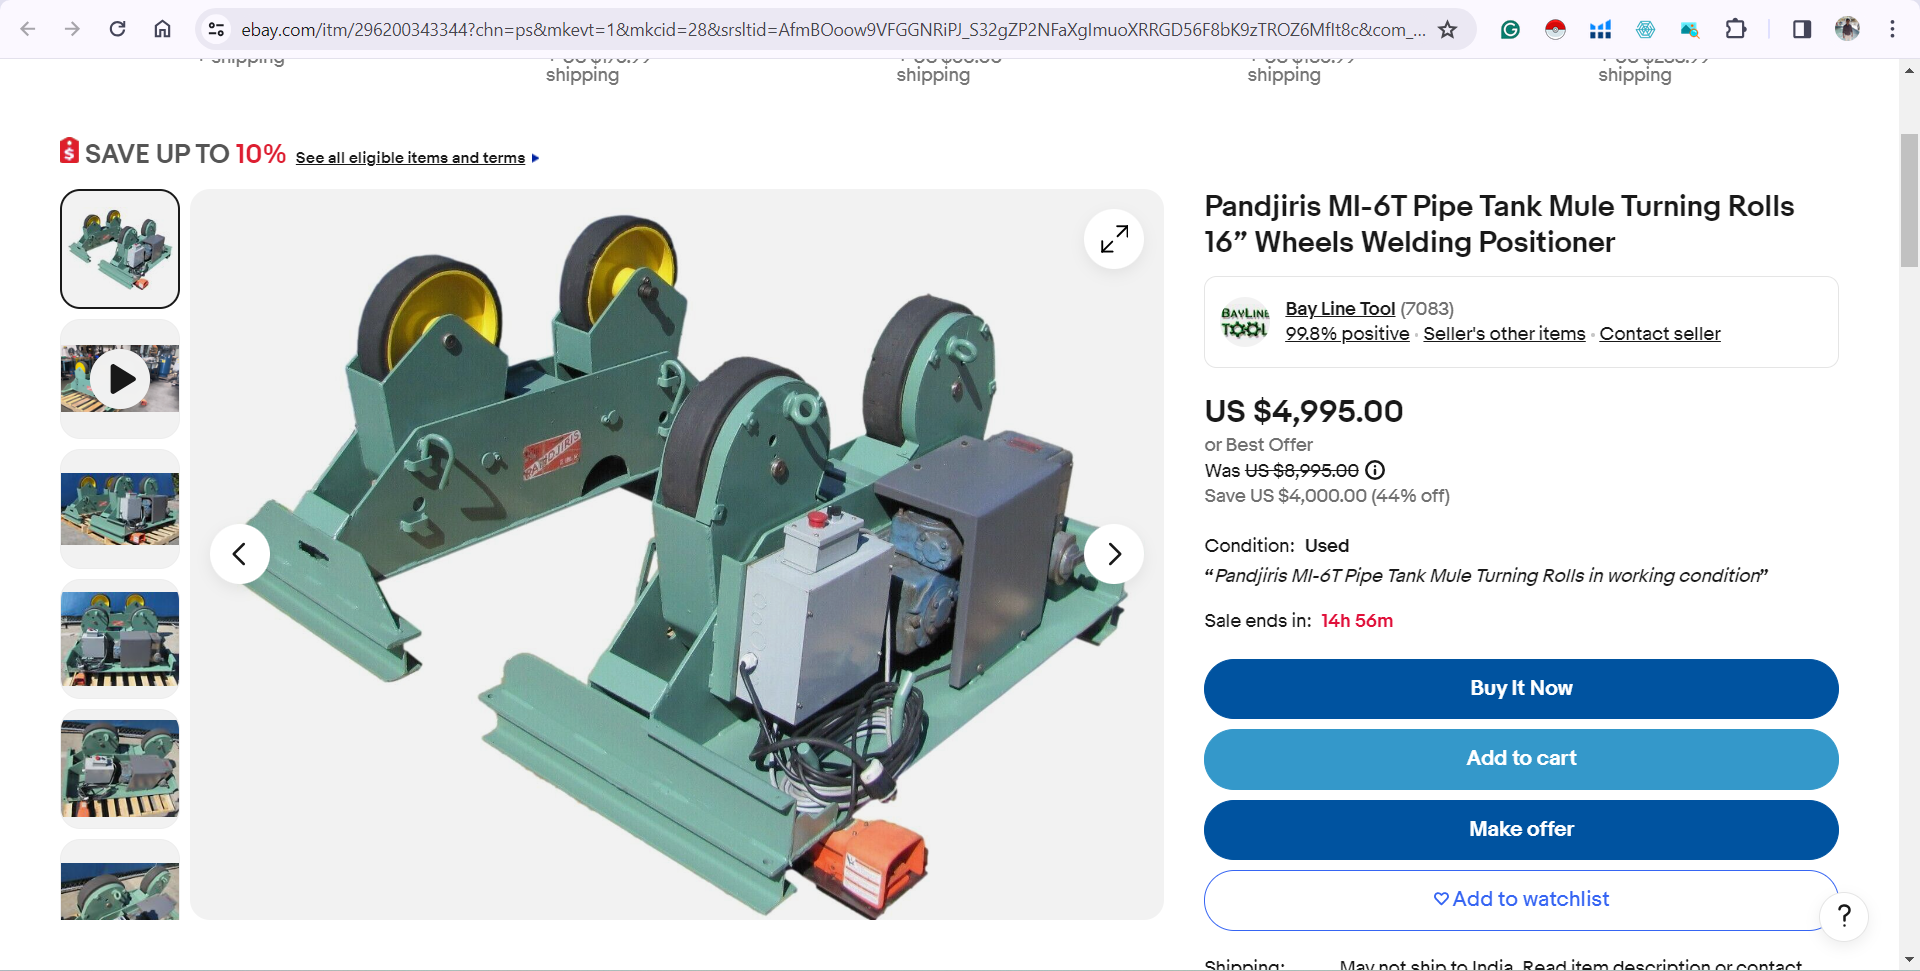Play the product video thumbnail
The image size is (1920, 971).
(120, 379)
